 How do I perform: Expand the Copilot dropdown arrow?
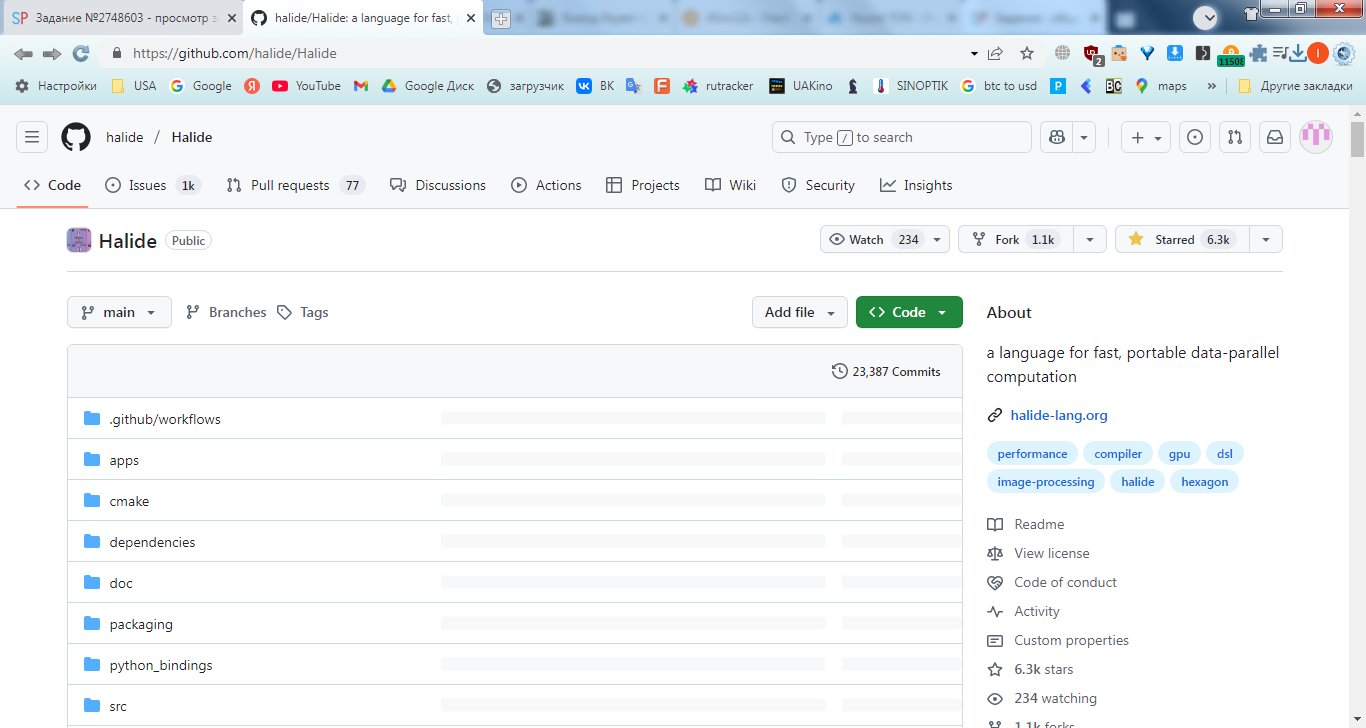(x=1084, y=137)
